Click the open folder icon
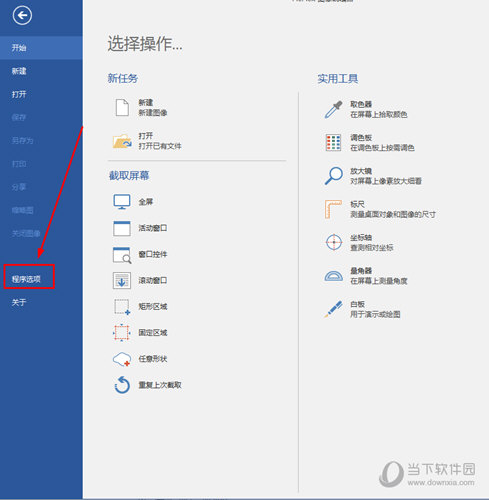This screenshot has height=500, width=489. click(x=122, y=141)
